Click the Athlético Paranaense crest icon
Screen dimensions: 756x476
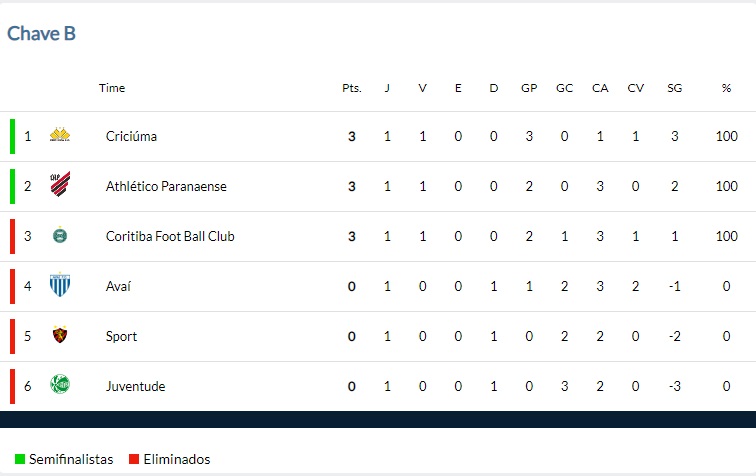point(60,184)
